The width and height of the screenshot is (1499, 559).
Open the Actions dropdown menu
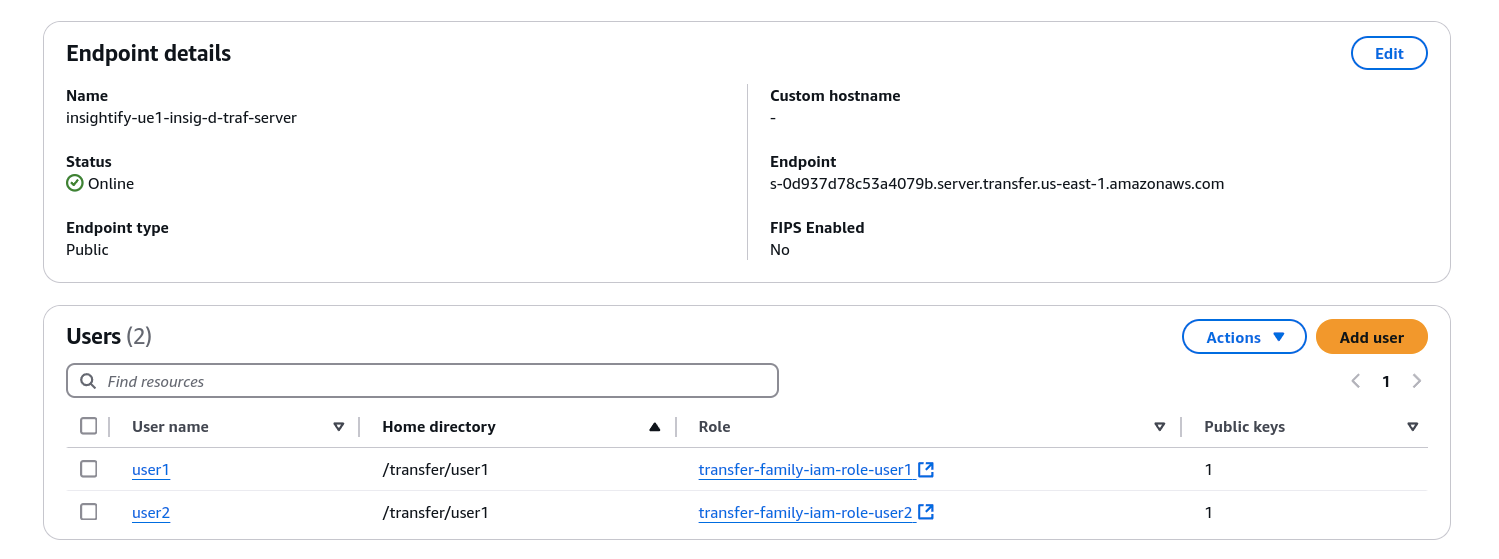[1244, 337]
